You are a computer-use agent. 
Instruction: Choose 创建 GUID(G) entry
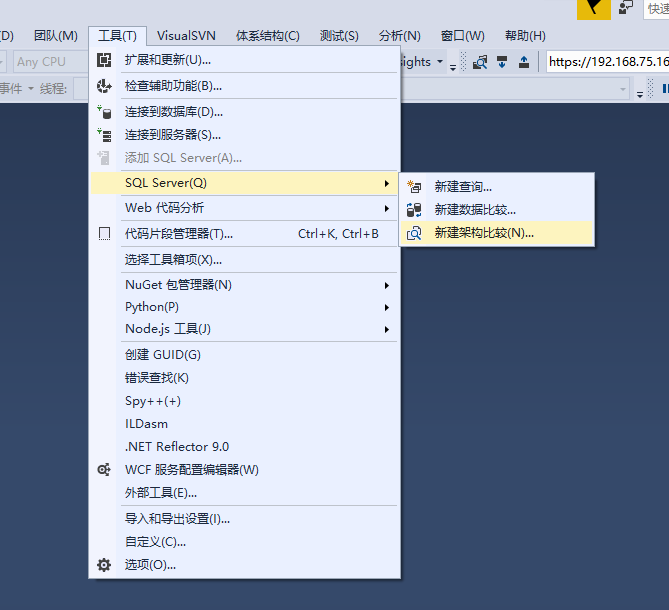(x=244, y=355)
